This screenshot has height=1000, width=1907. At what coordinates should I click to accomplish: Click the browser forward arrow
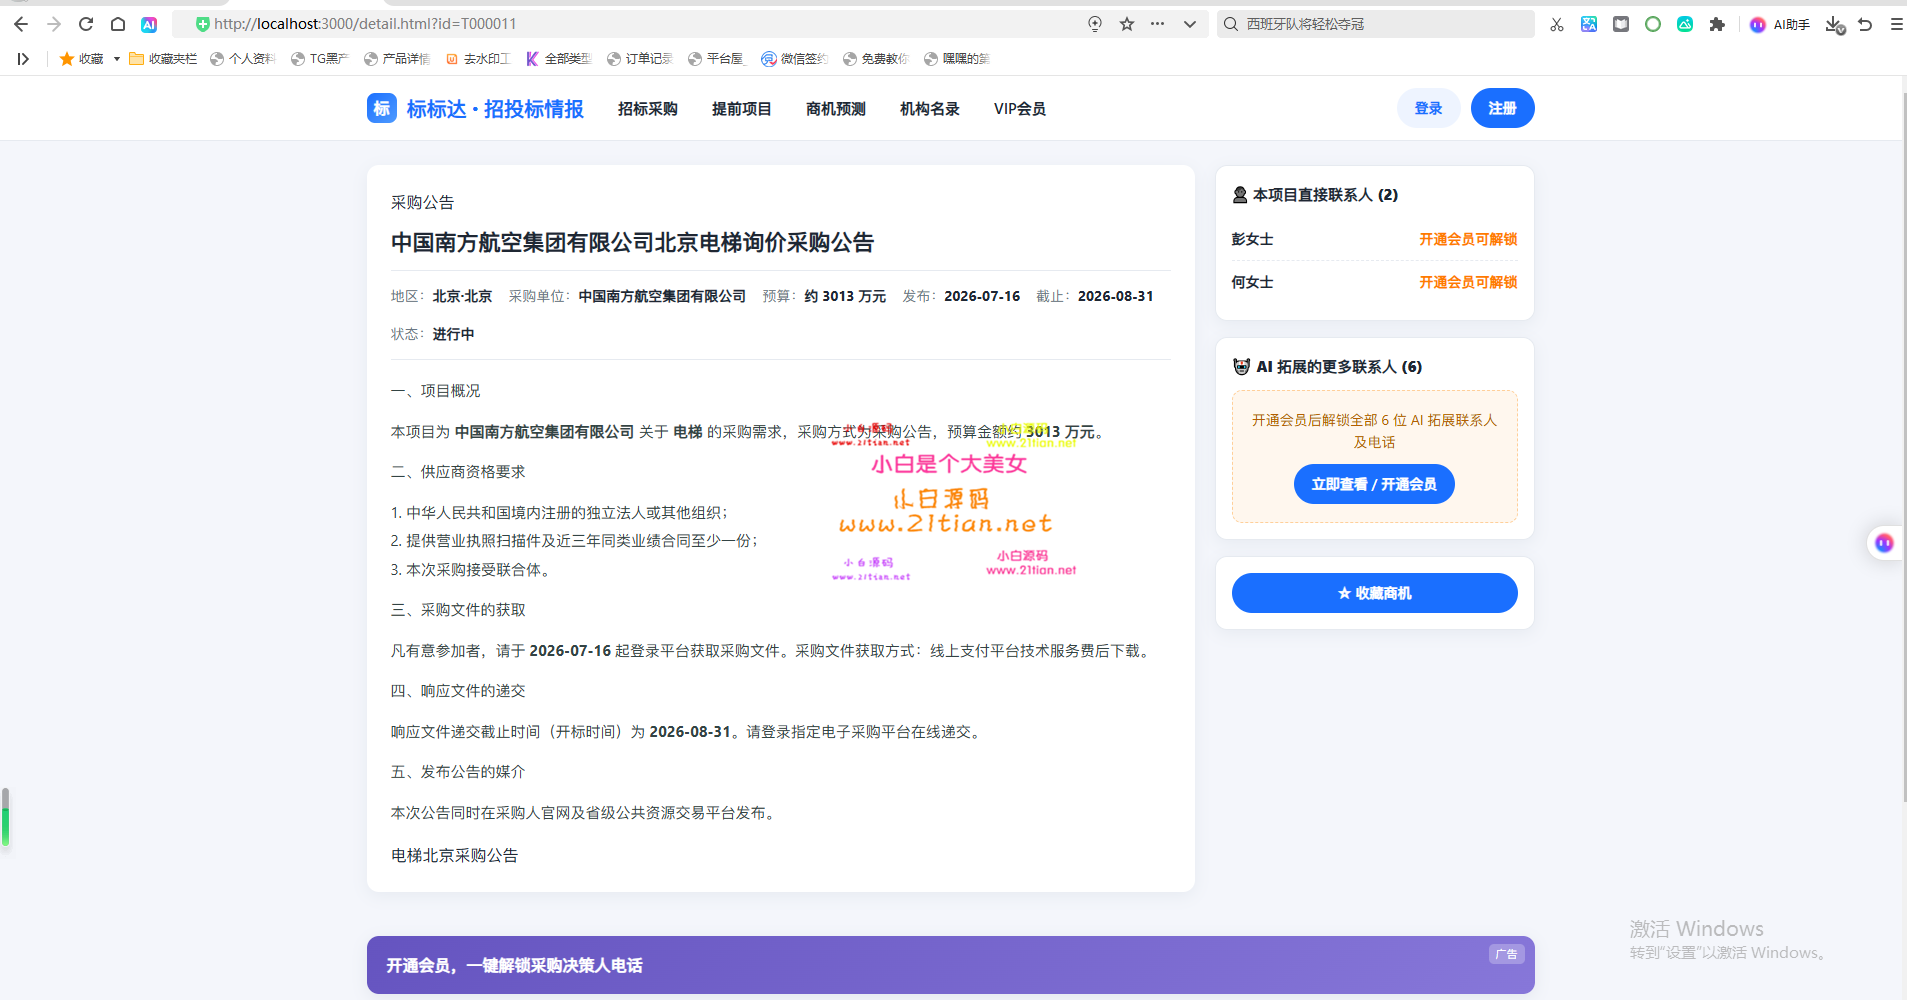(54, 24)
